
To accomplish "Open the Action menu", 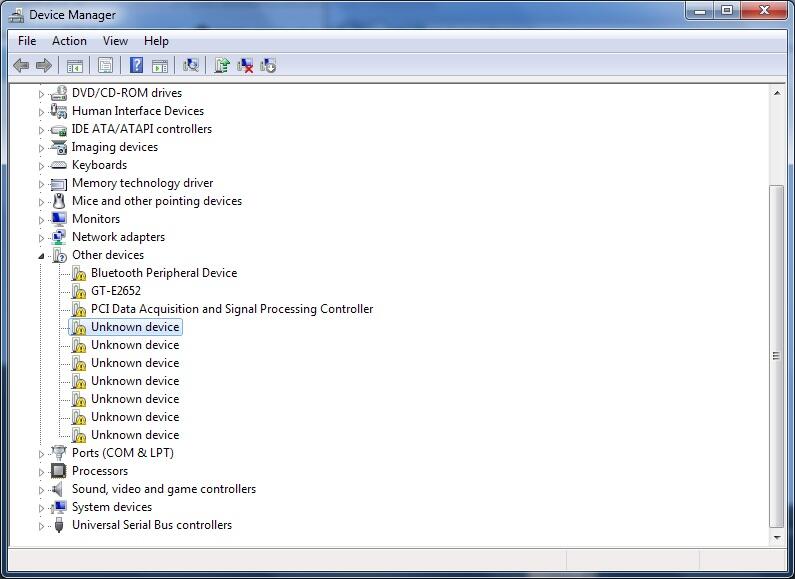I will pyautogui.click(x=69, y=41).
